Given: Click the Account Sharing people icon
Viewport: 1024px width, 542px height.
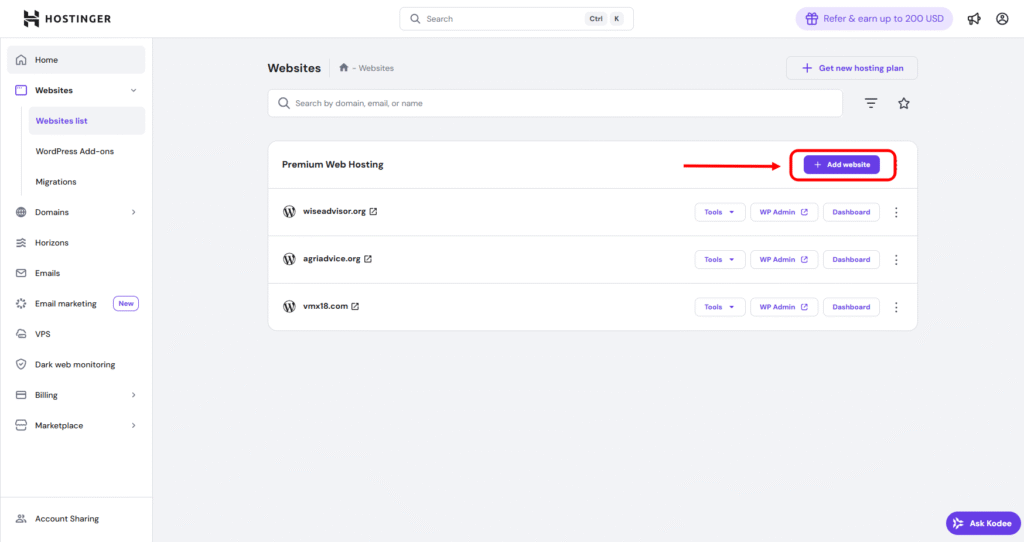Looking at the screenshot, I should click(x=21, y=518).
